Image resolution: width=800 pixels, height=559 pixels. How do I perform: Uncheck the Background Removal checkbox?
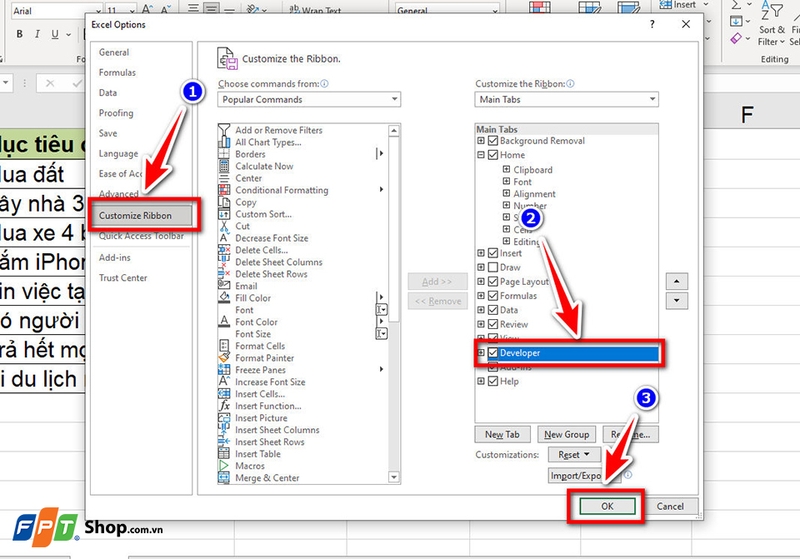pos(493,140)
